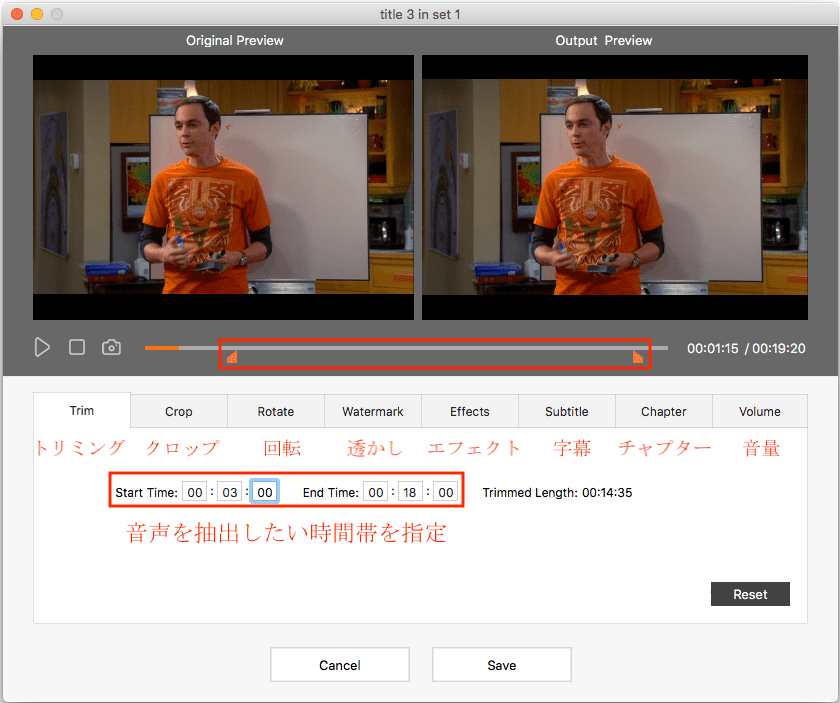Open the Effects tab
840x703 pixels.
(x=470, y=412)
